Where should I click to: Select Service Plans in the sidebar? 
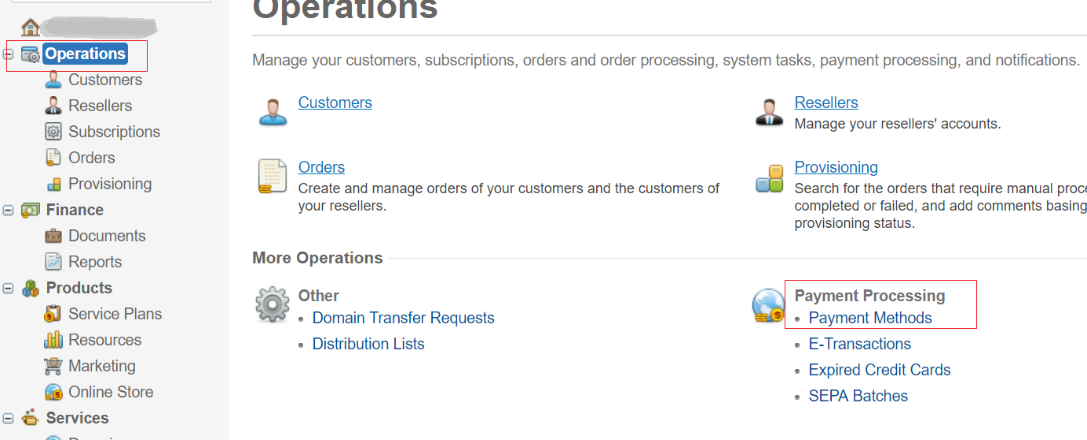tap(115, 314)
